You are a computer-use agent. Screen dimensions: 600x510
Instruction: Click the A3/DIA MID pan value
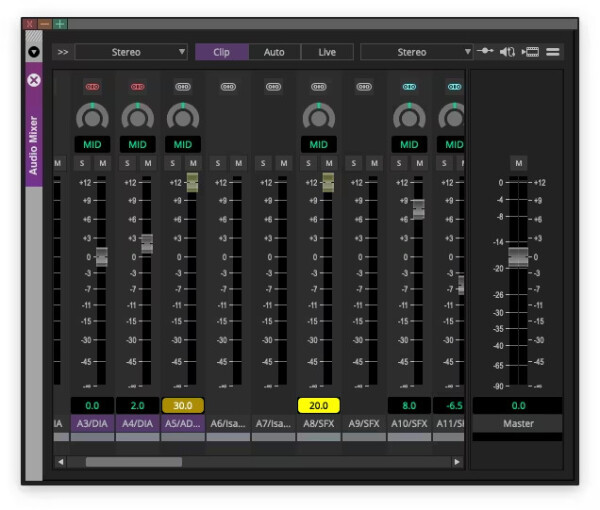[92, 145]
